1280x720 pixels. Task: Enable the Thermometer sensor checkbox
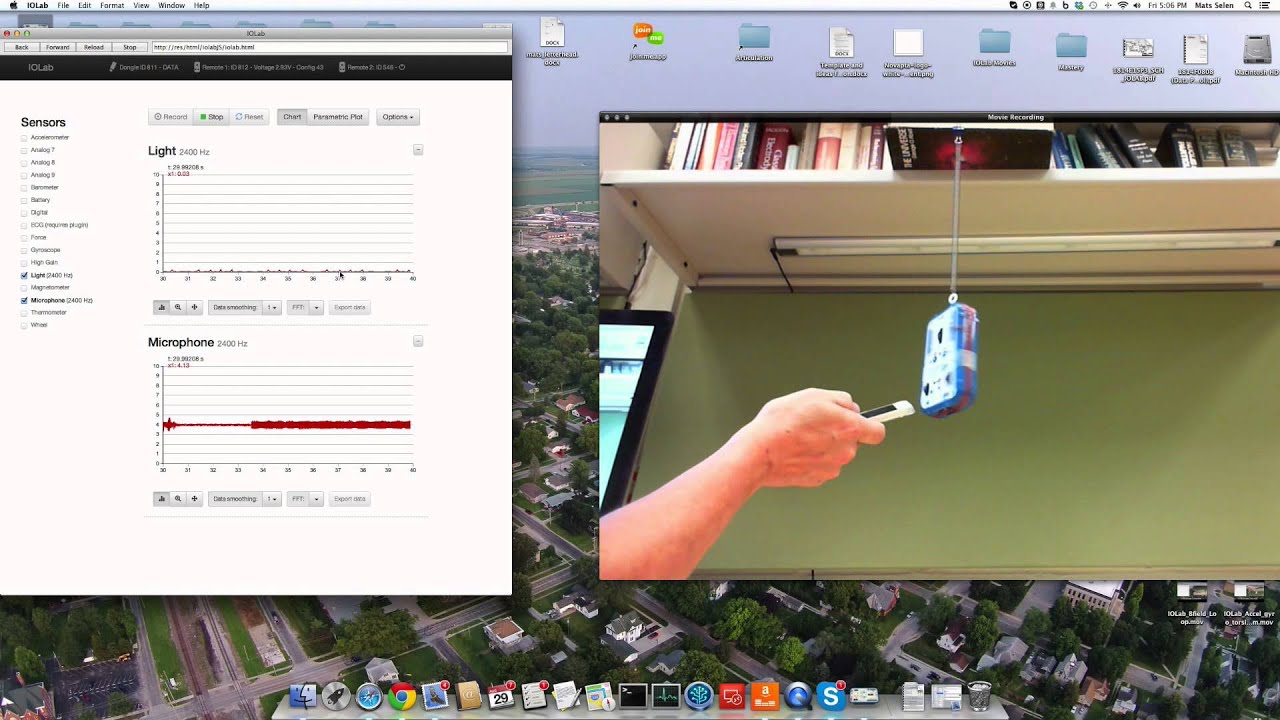pyautogui.click(x=24, y=312)
